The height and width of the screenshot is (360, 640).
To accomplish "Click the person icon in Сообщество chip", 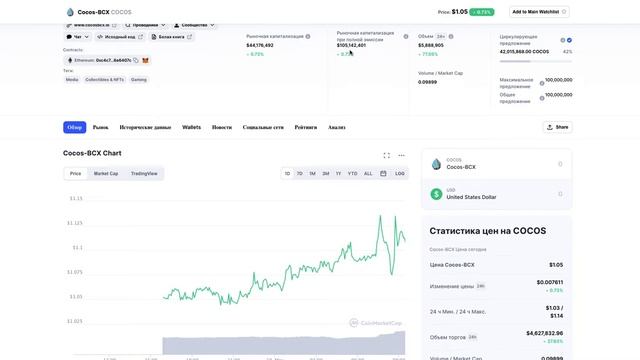I will coord(176,25).
